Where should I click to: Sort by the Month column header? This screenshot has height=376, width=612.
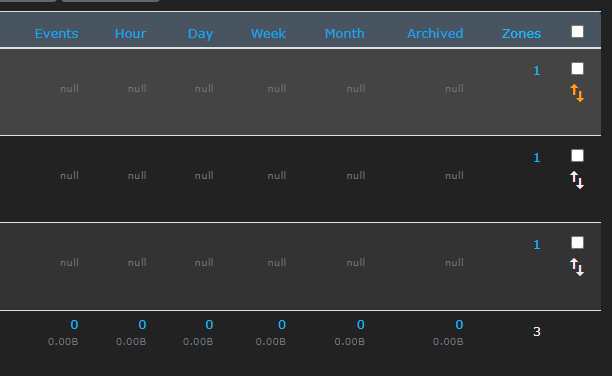click(x=345, y=34)
